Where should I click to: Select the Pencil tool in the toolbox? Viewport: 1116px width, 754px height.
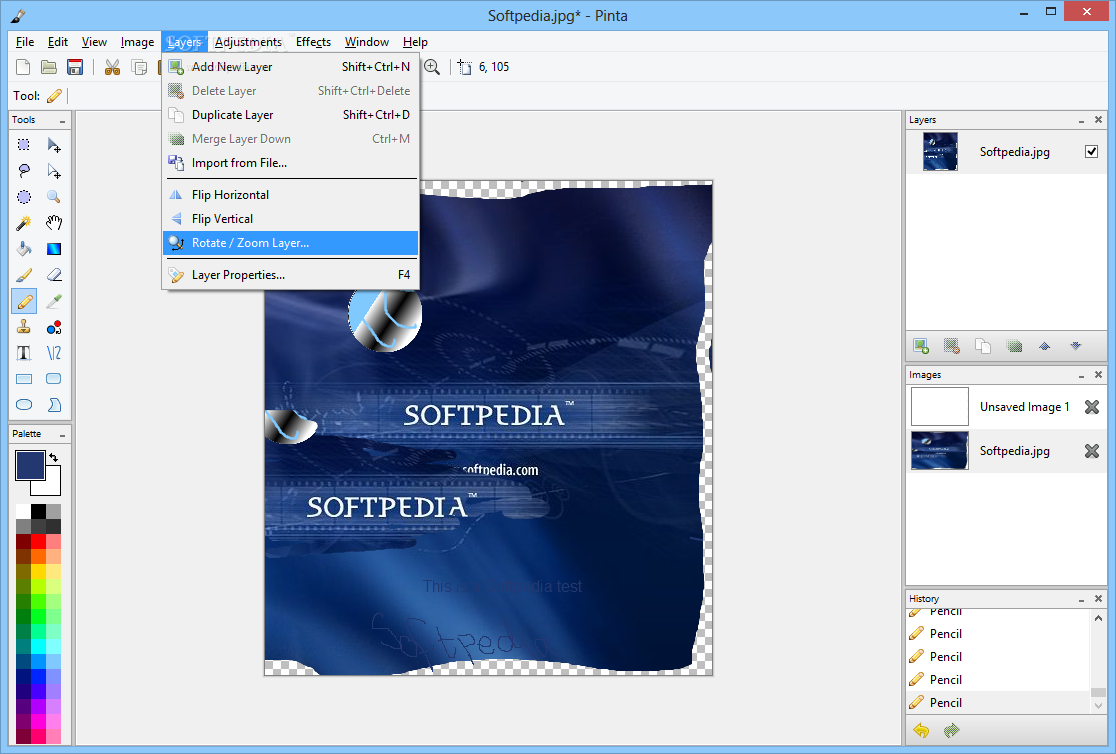[23, 301]
